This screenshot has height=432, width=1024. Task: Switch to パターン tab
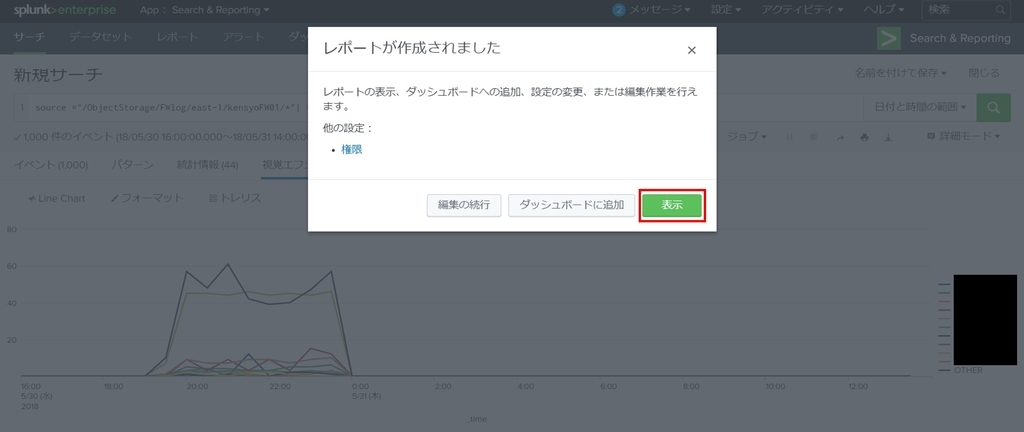click(x=133, y=165)
